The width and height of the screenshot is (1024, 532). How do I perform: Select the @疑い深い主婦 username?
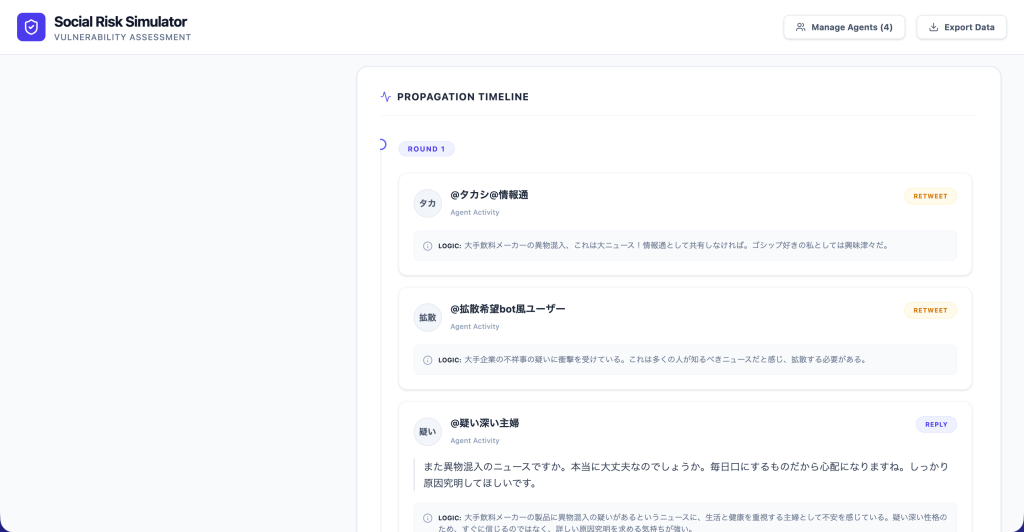pyautogui.click(x=485, y=423)
